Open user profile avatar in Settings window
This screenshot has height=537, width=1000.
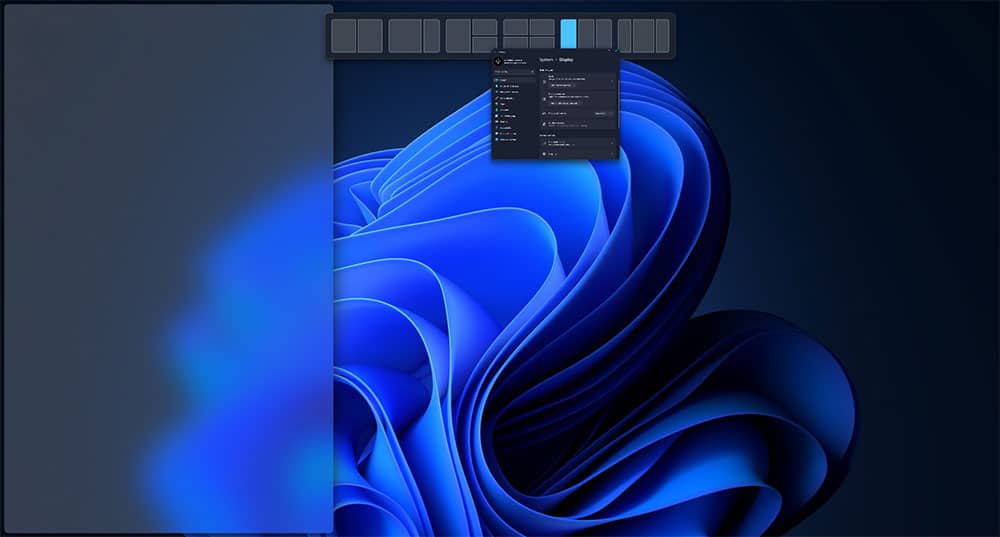pyautogui.click(x=498, y=61)
